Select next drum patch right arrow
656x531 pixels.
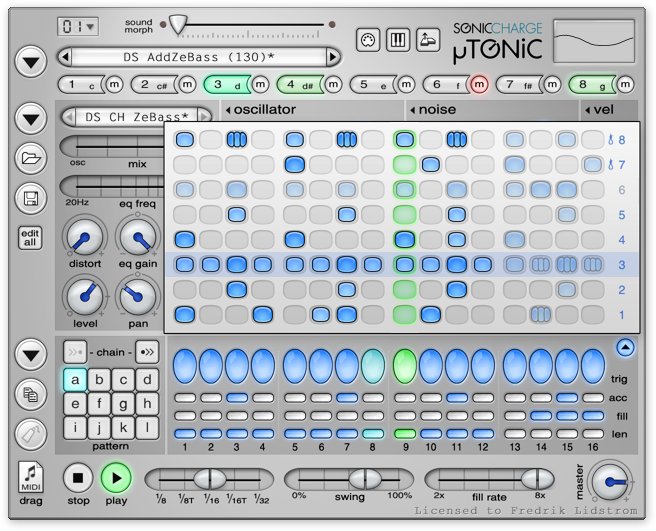click(204, 117)
